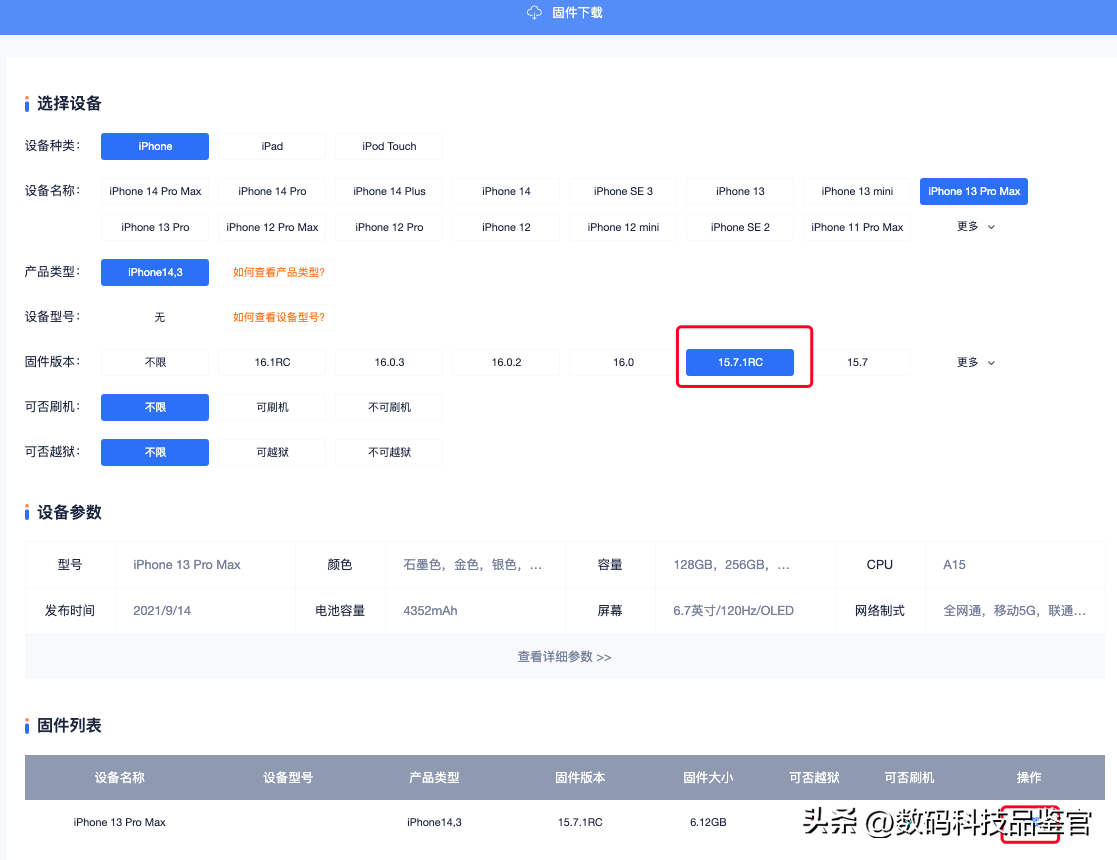
Task: Click 设备名称 column header
Action: point(120,777)
